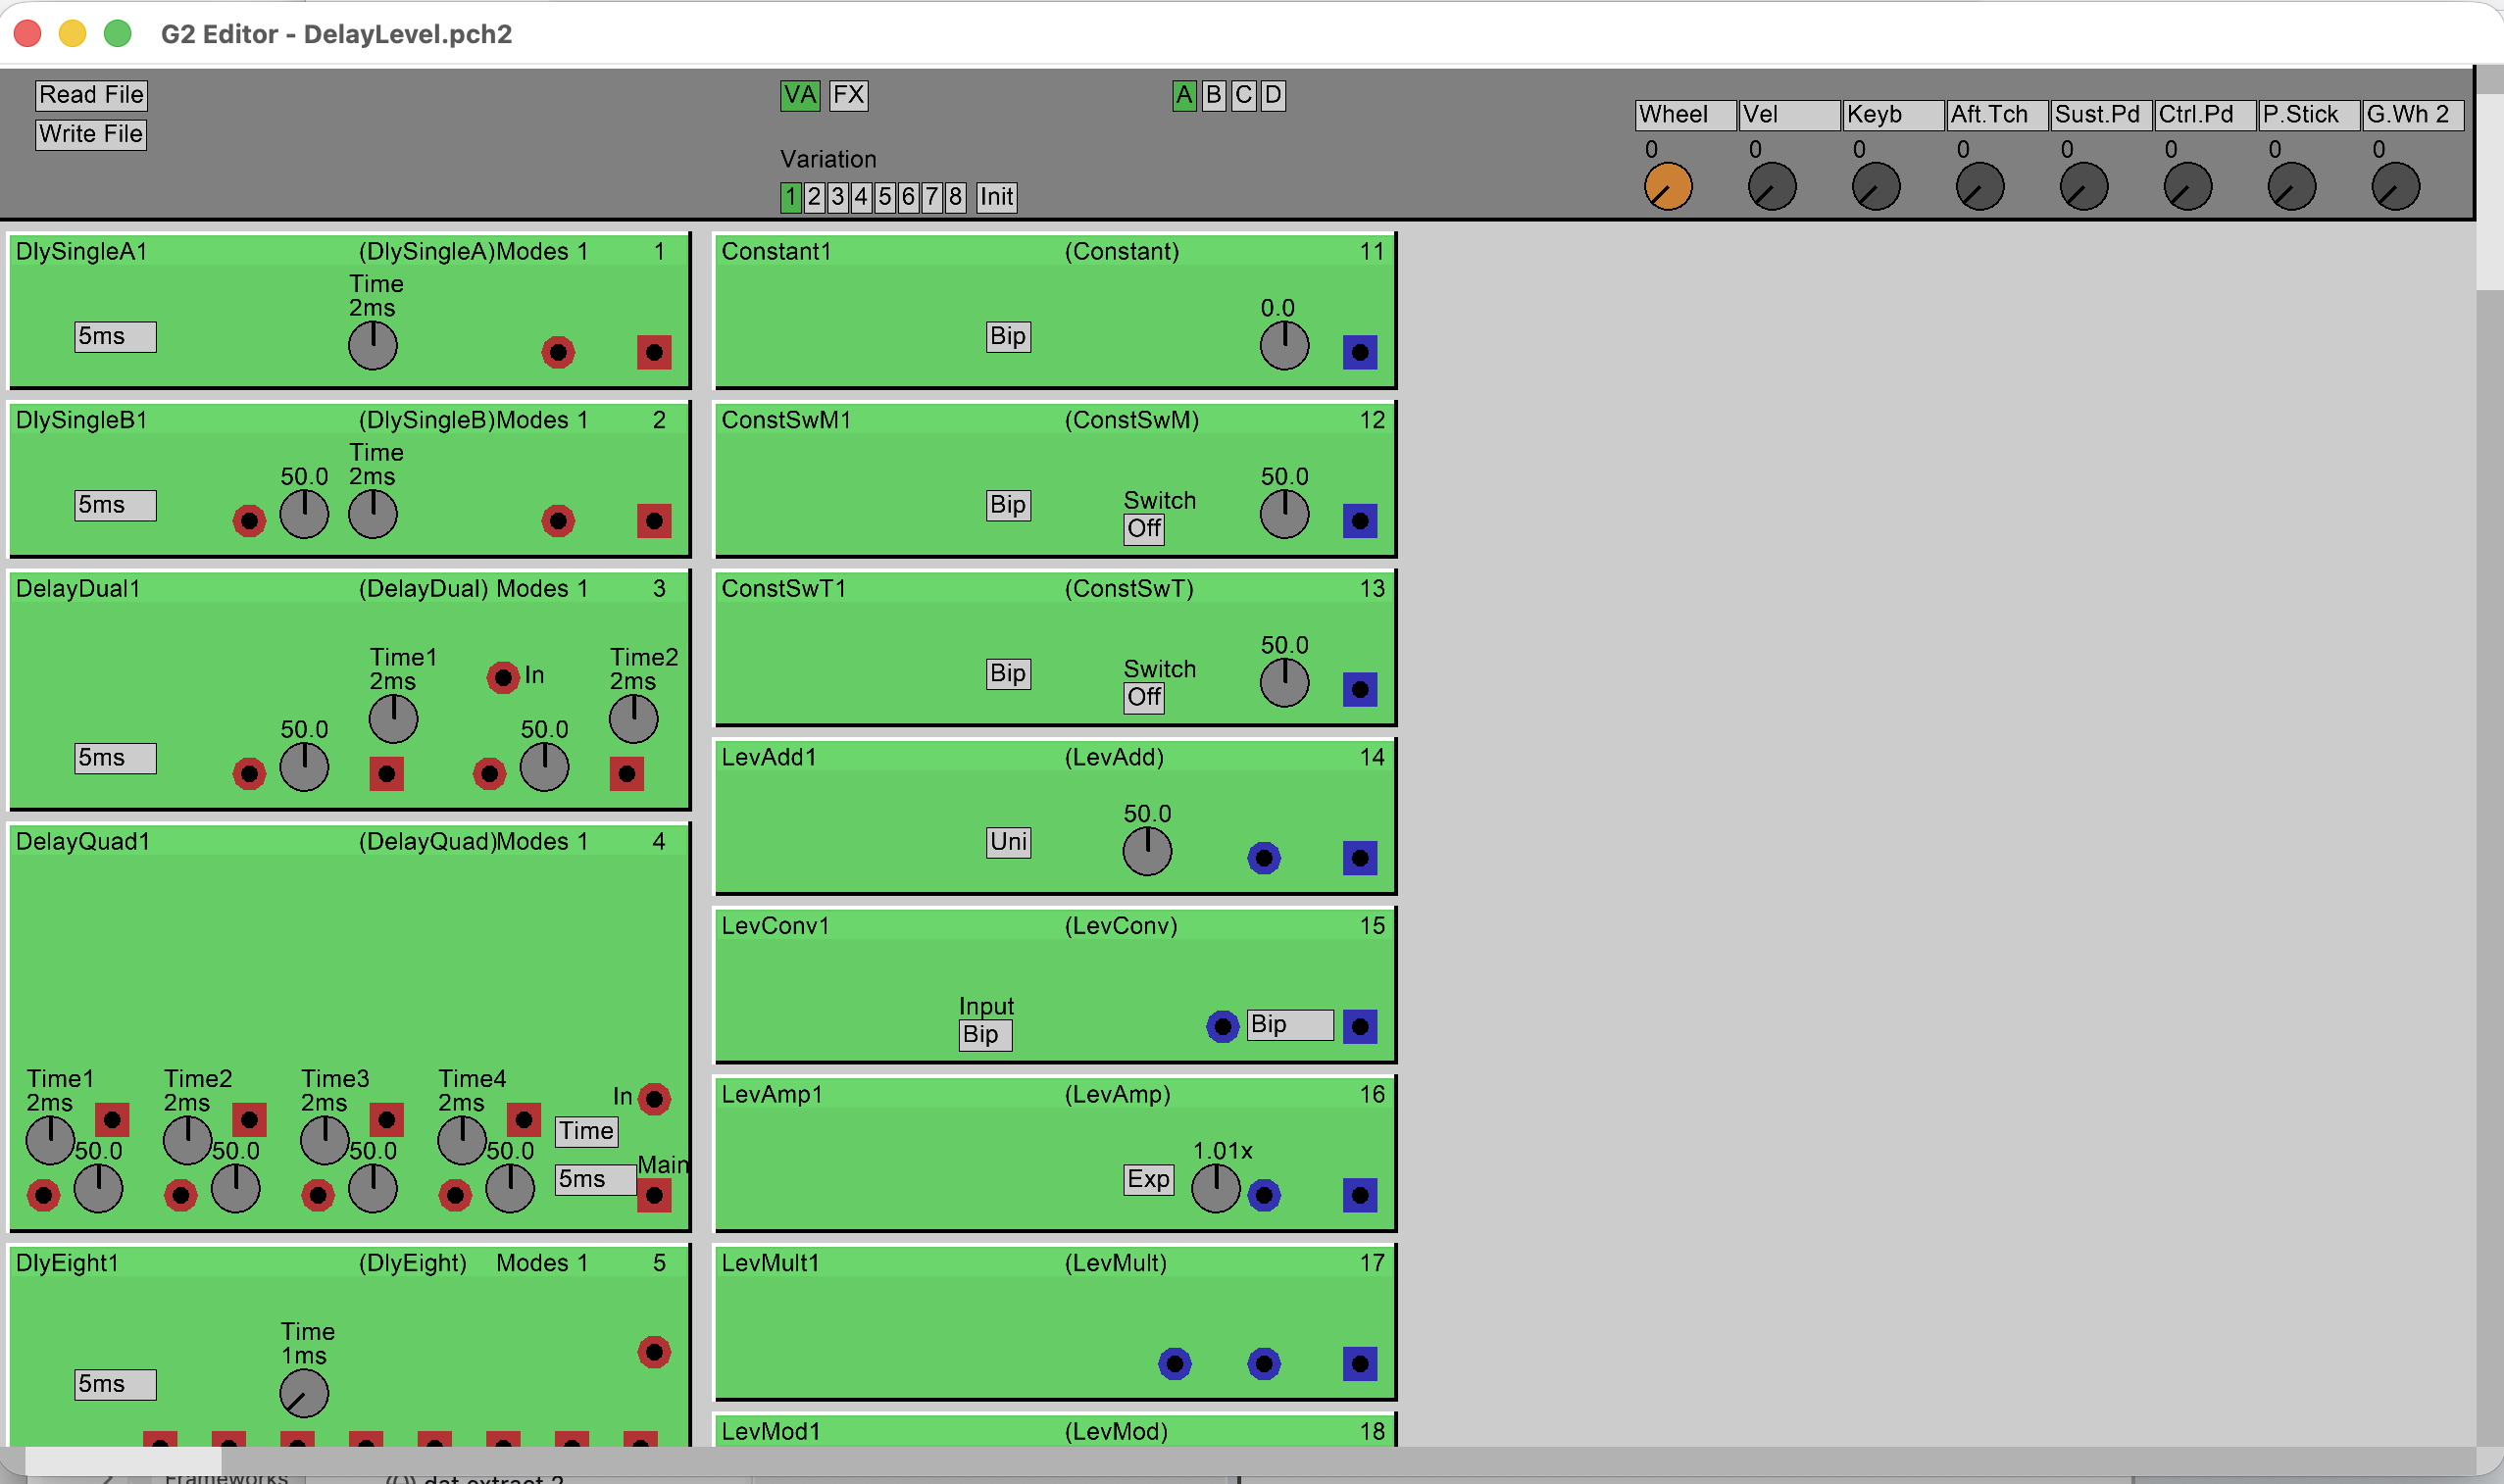Click the Read File button

tap(91, 95)
